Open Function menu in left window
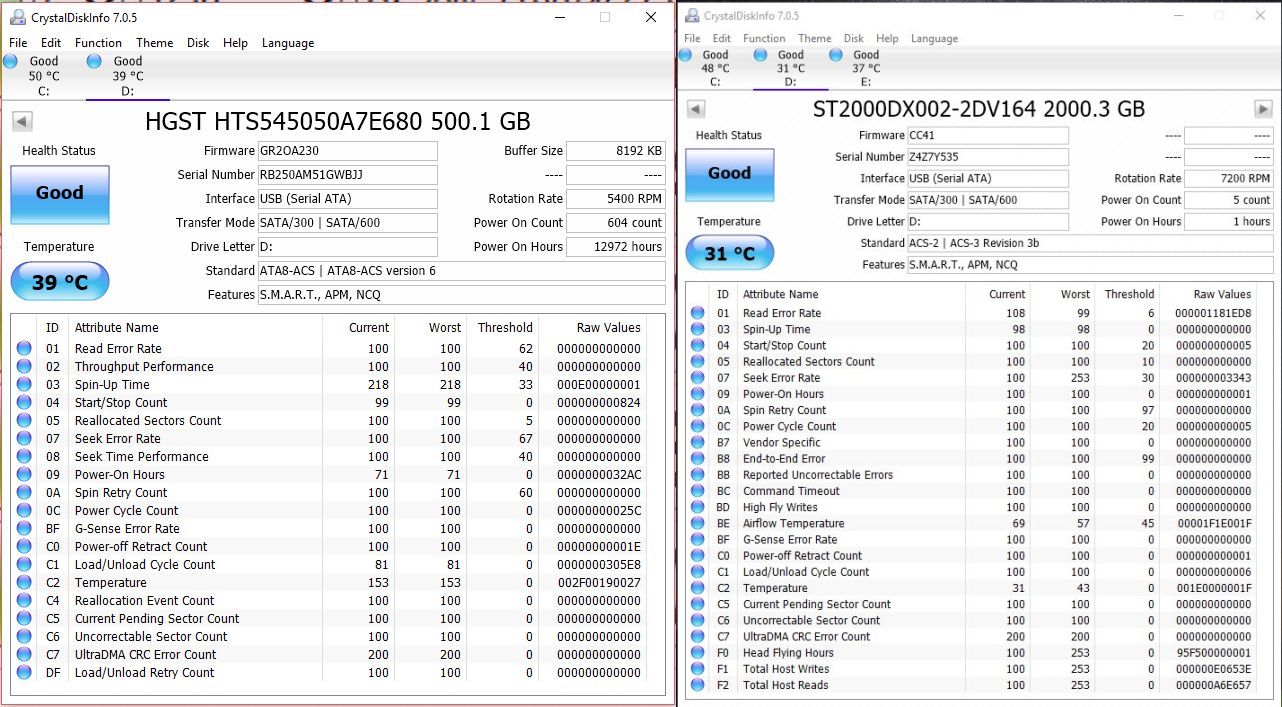1282x707 pixels. [x=98, y=43]
